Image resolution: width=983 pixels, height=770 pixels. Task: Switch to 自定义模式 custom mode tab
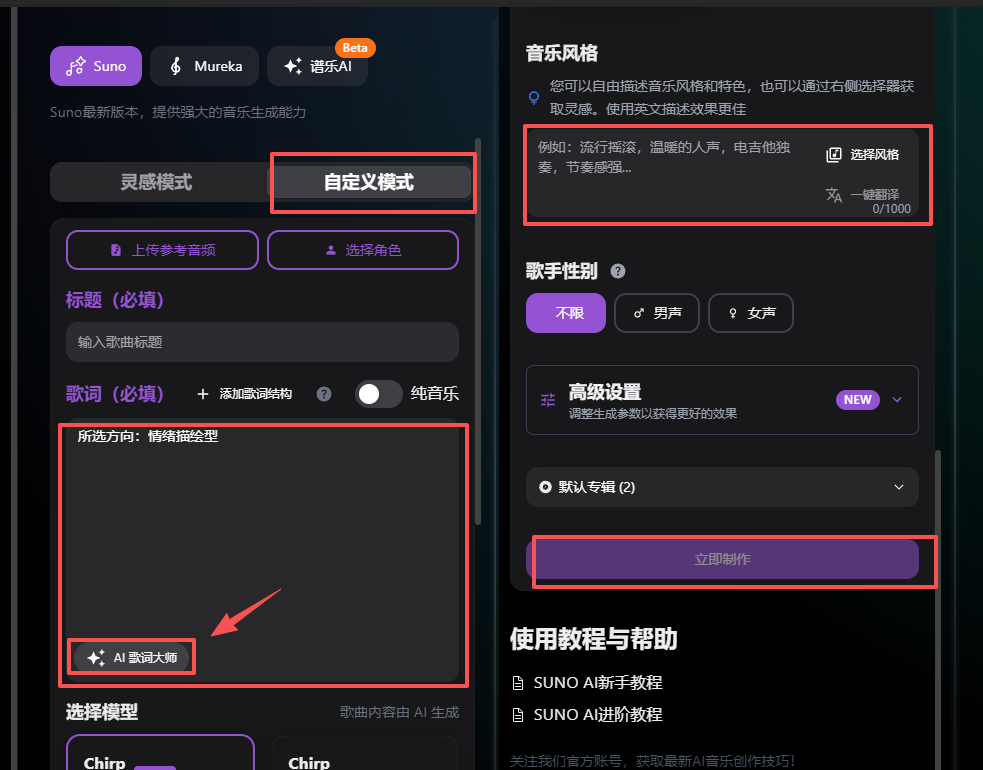click(x=371, y=183)
